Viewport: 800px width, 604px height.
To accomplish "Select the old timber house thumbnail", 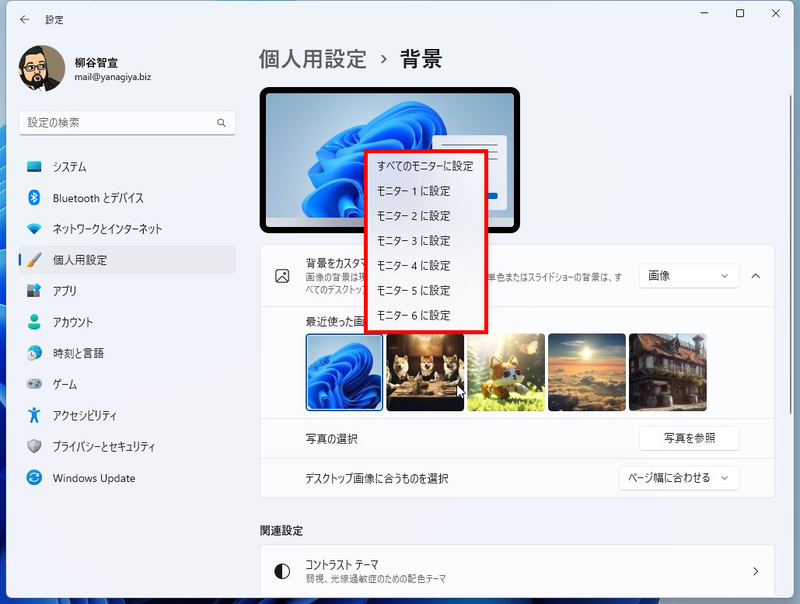I will pos(668,372).
